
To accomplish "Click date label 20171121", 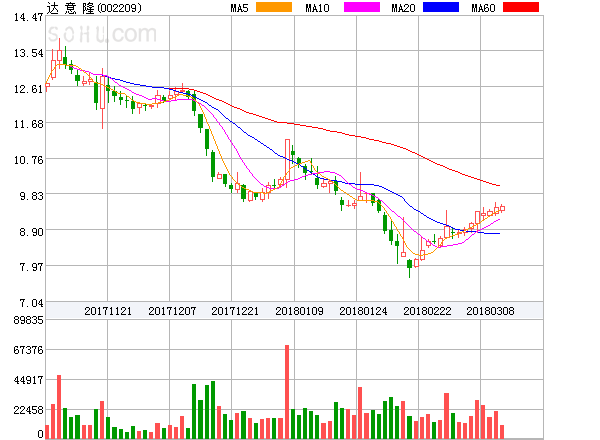I will pyautogui.click(x=108, y=311).
